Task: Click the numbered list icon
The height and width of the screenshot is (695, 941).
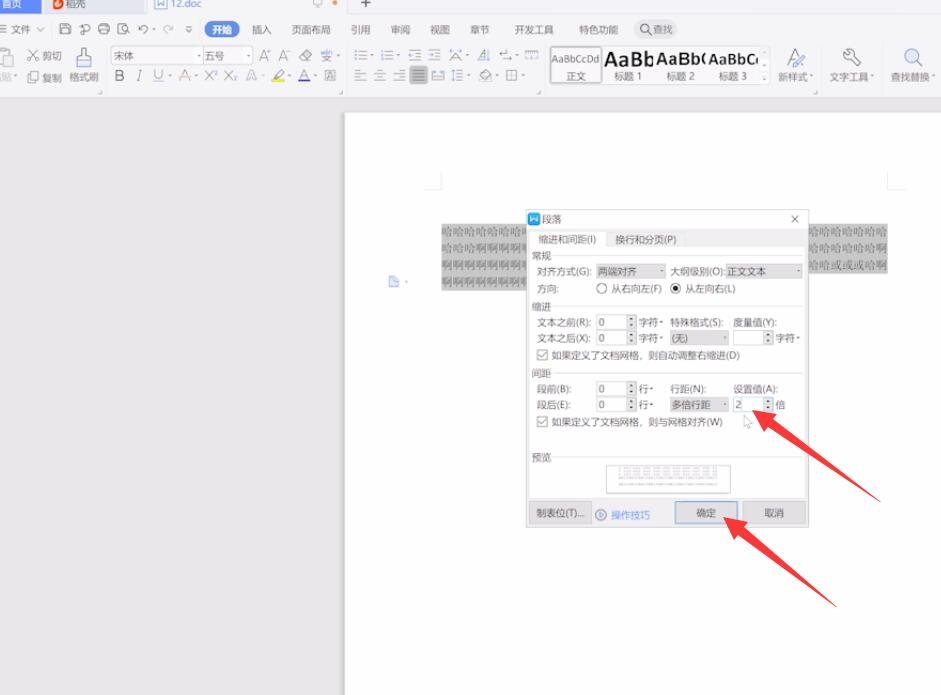Action: pyautogui.click(x=386, y=56)
